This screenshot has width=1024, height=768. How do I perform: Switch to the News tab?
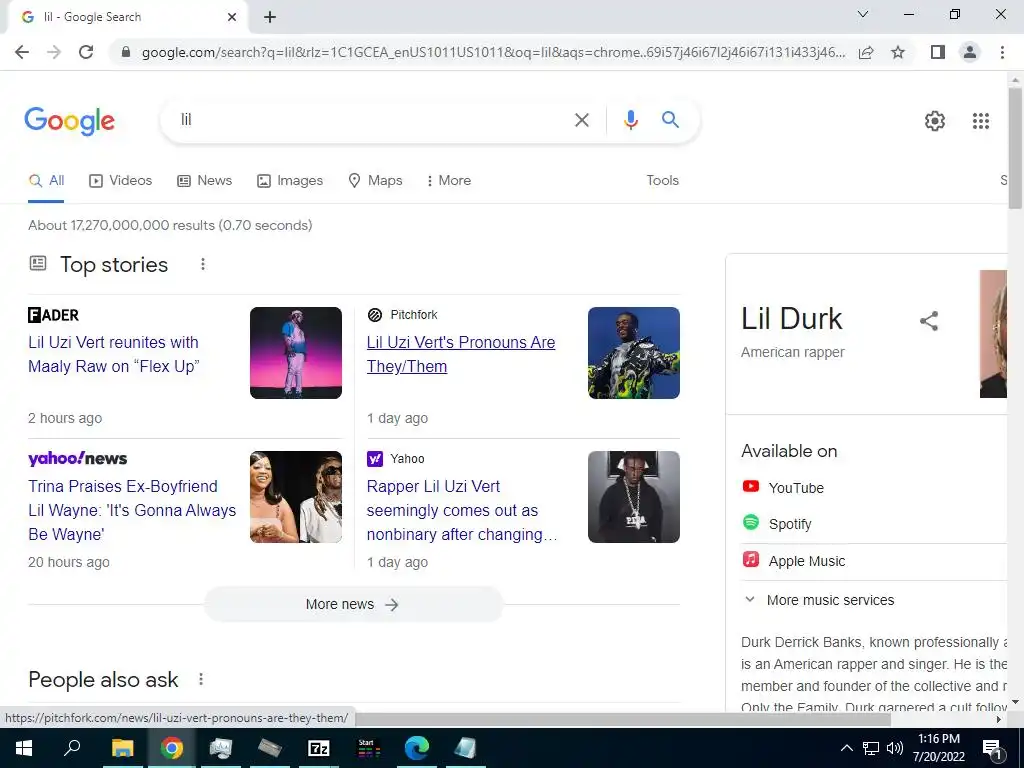[x=204, y=181]
